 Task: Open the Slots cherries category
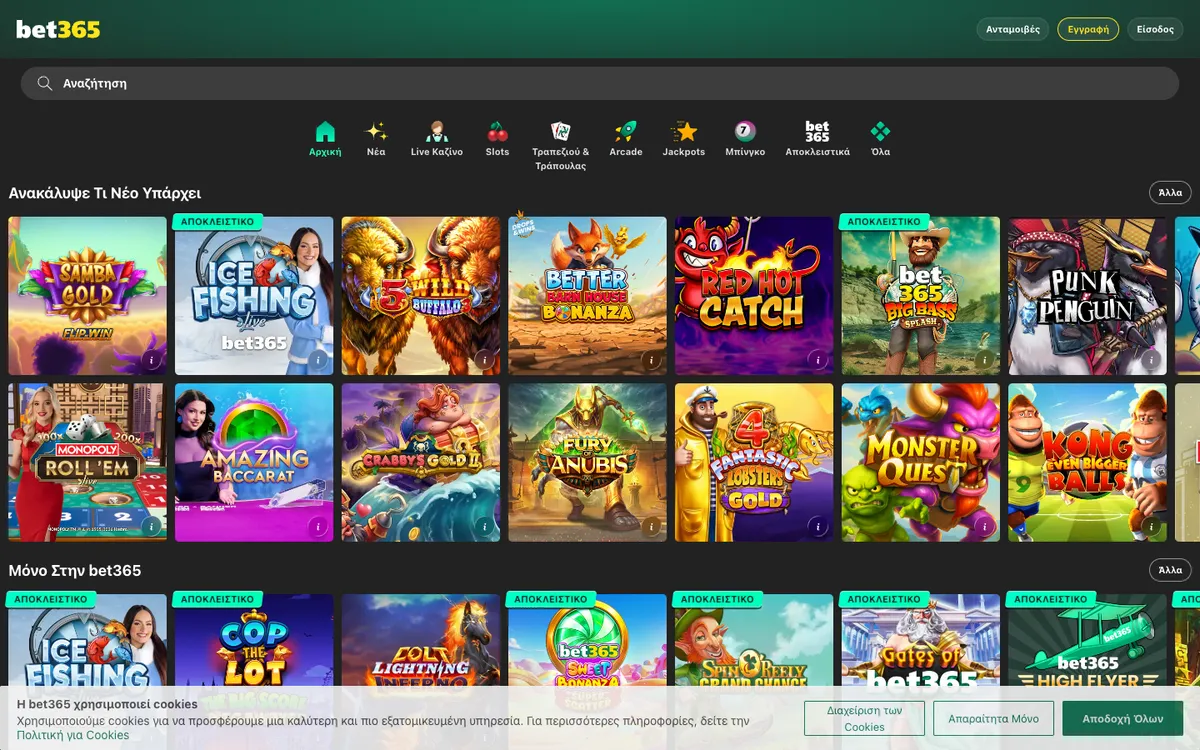coord(497,139)
